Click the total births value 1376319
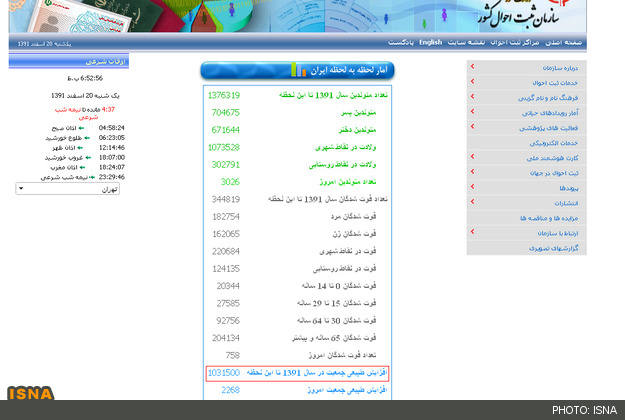The height and width of the screenshot is (420, 625). coord(224,95)
